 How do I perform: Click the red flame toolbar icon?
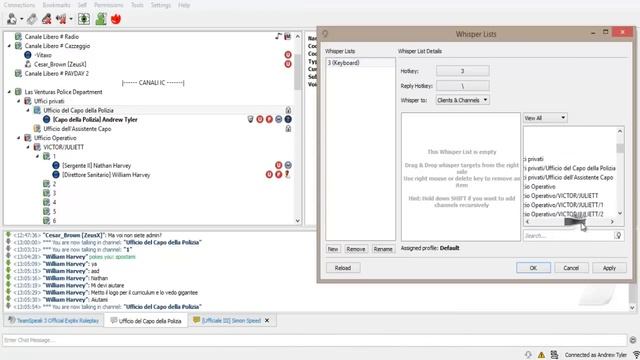(116, 19)
